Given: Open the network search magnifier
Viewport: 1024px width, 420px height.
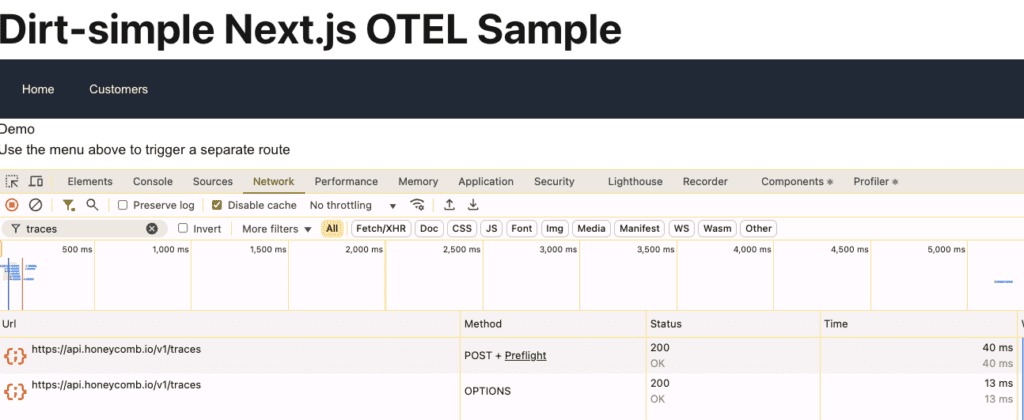Looking at the screenshot, I should (92, 205).
